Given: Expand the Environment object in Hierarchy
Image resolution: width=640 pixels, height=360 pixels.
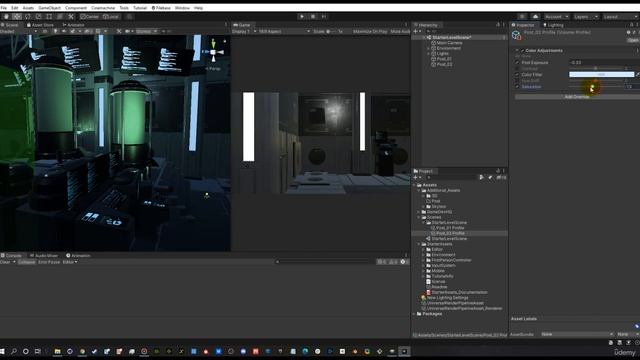Looking at the screenshot, I should coord(428,48).
